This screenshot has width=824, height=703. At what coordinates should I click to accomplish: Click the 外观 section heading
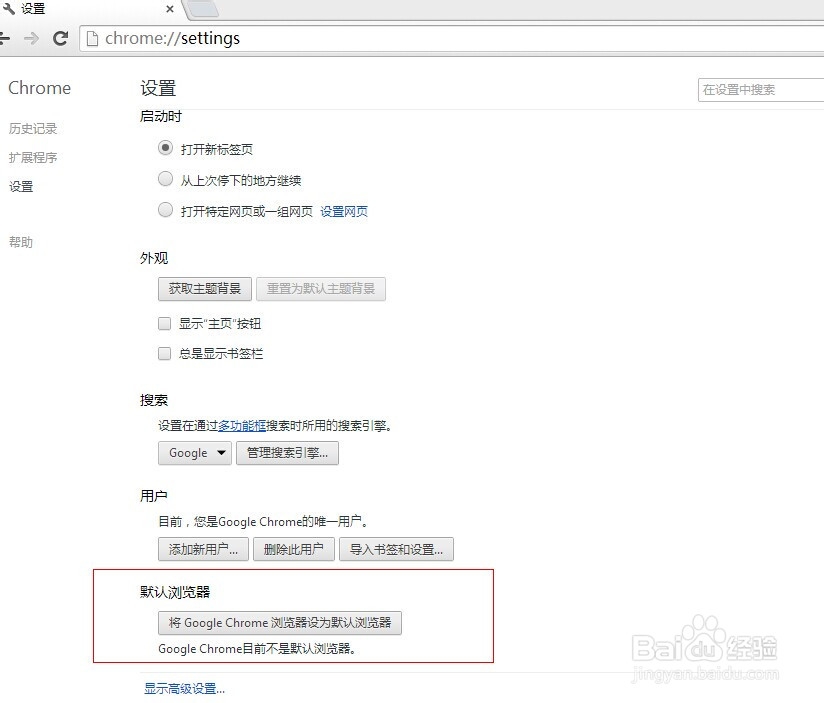(154, 258)
